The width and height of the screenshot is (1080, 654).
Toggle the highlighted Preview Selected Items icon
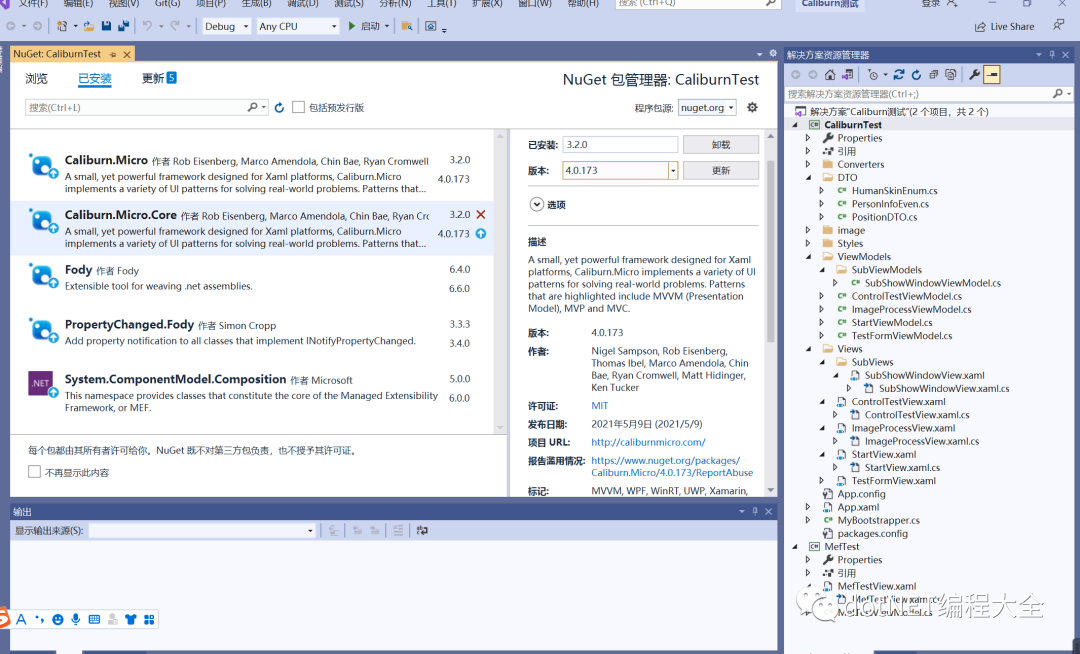pos(992,74)
